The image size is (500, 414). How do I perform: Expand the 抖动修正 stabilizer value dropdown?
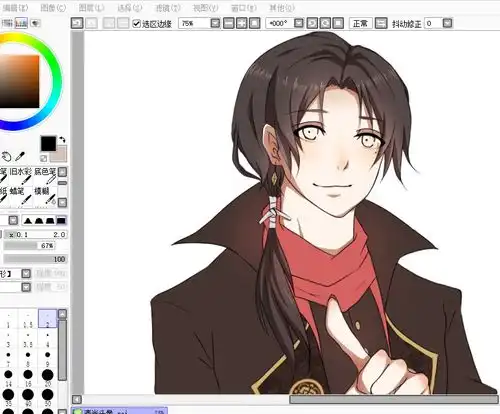(x=447, y=23)
